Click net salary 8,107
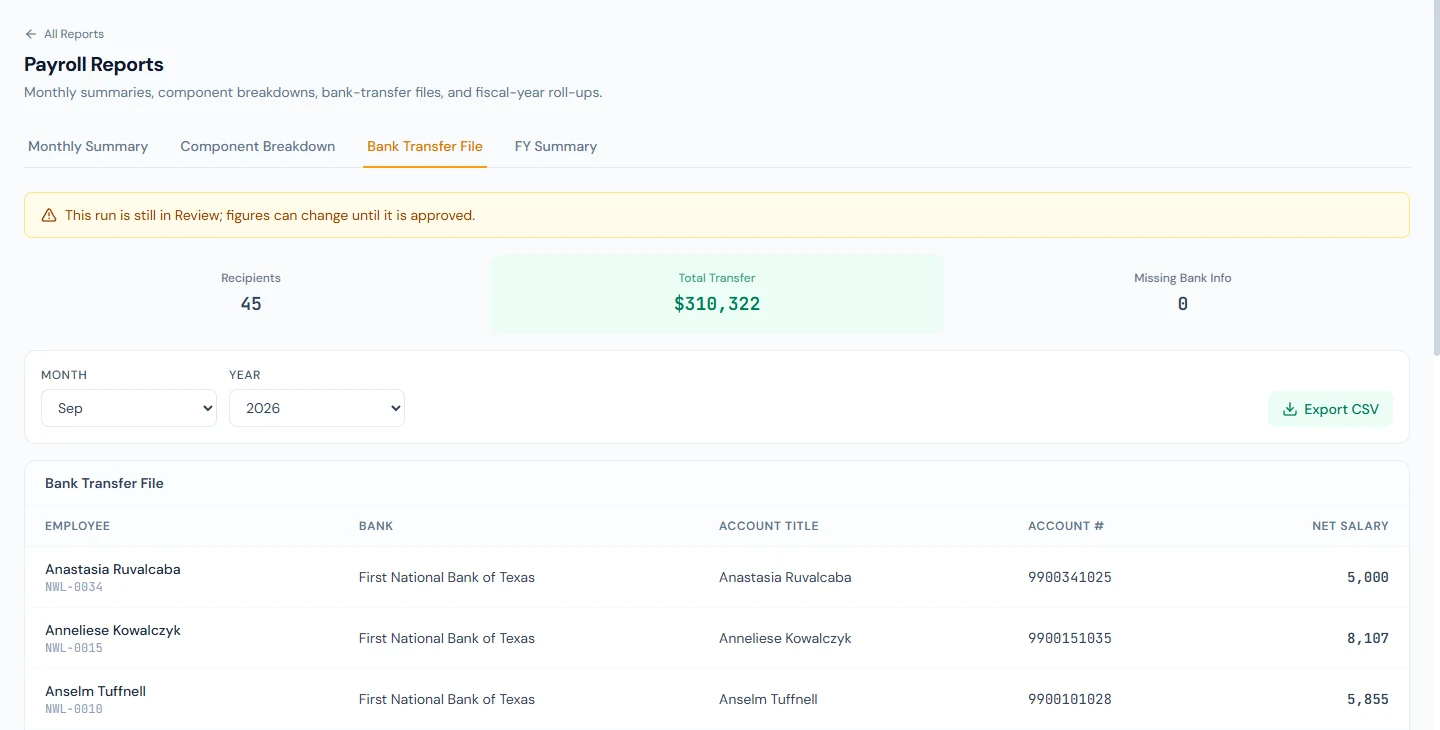This screenshot has height=730, width=1440. point(1368,638)
